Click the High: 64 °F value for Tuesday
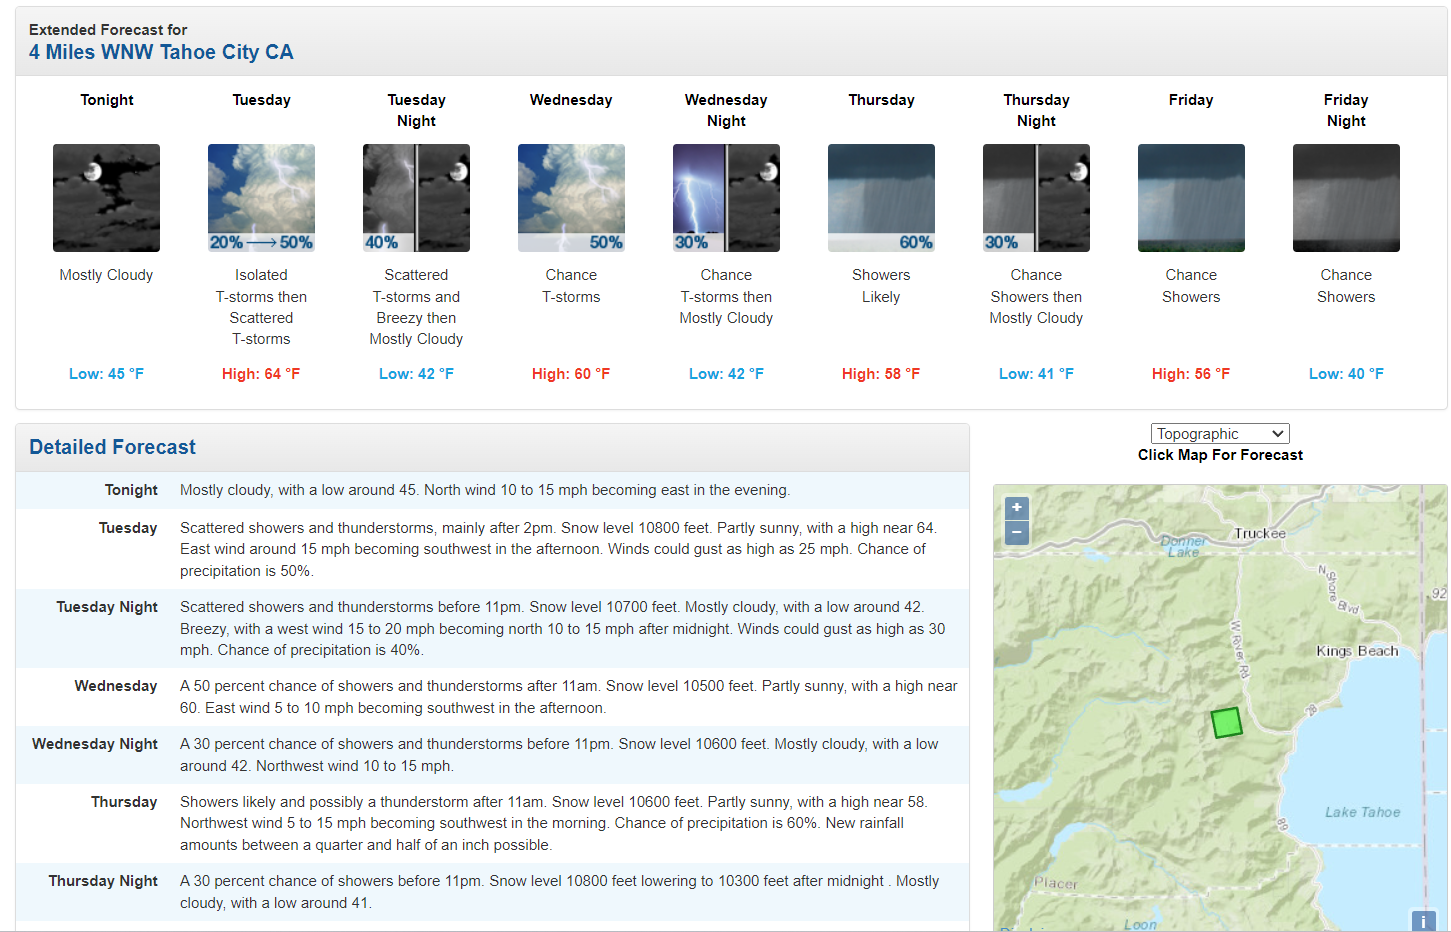1451x932 pixels. [261, 374]
